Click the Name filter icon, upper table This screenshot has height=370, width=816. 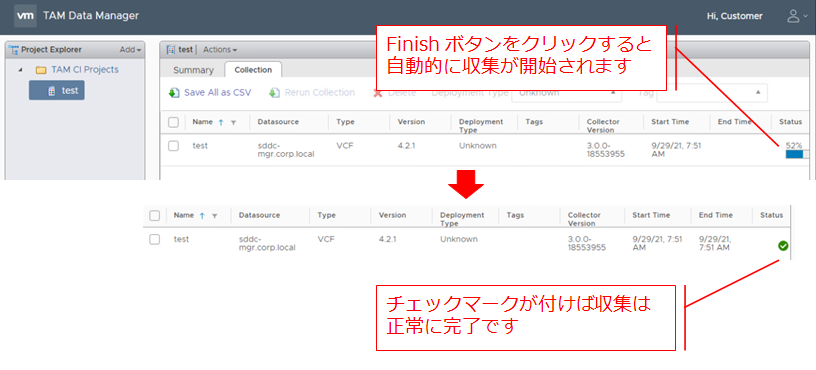point(233,123)
